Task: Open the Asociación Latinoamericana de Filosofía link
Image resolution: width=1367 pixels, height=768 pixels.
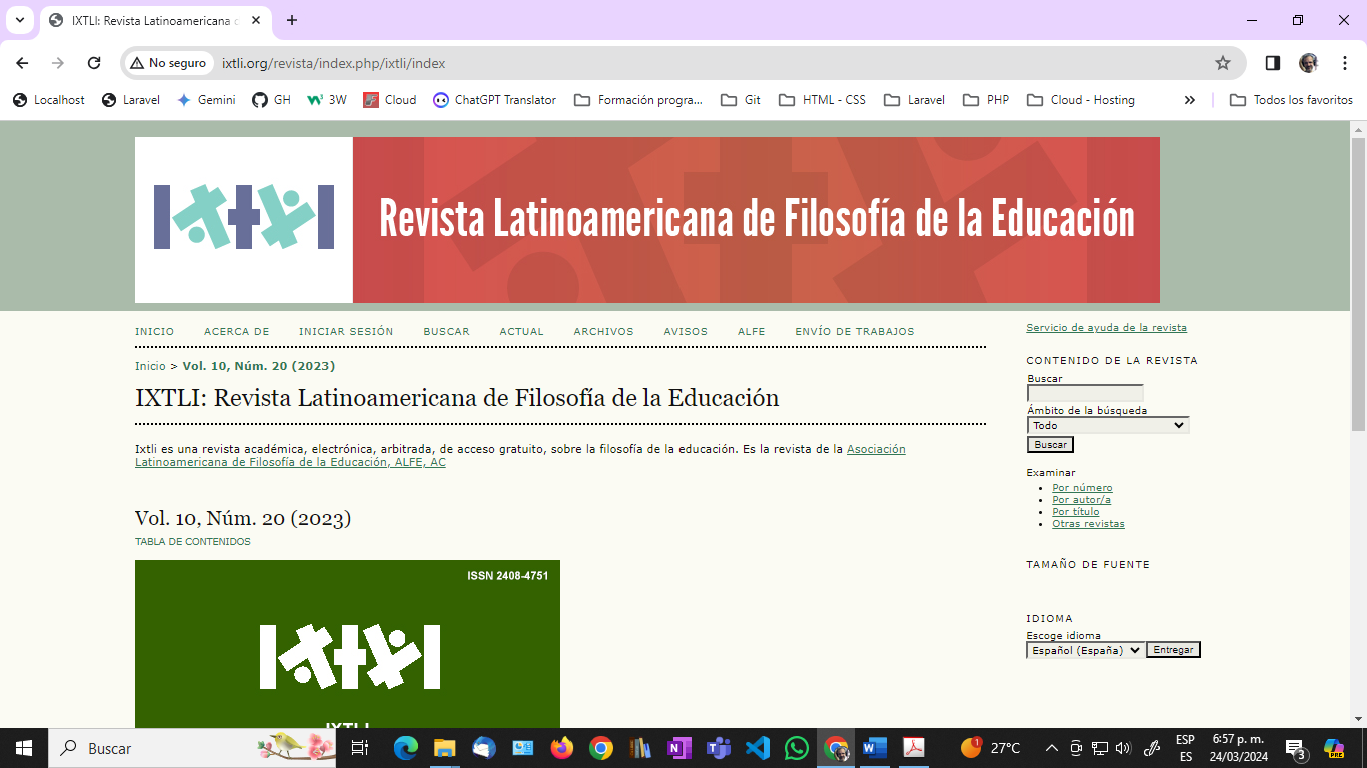Action: pyautogui.click(x=520, y=456)
